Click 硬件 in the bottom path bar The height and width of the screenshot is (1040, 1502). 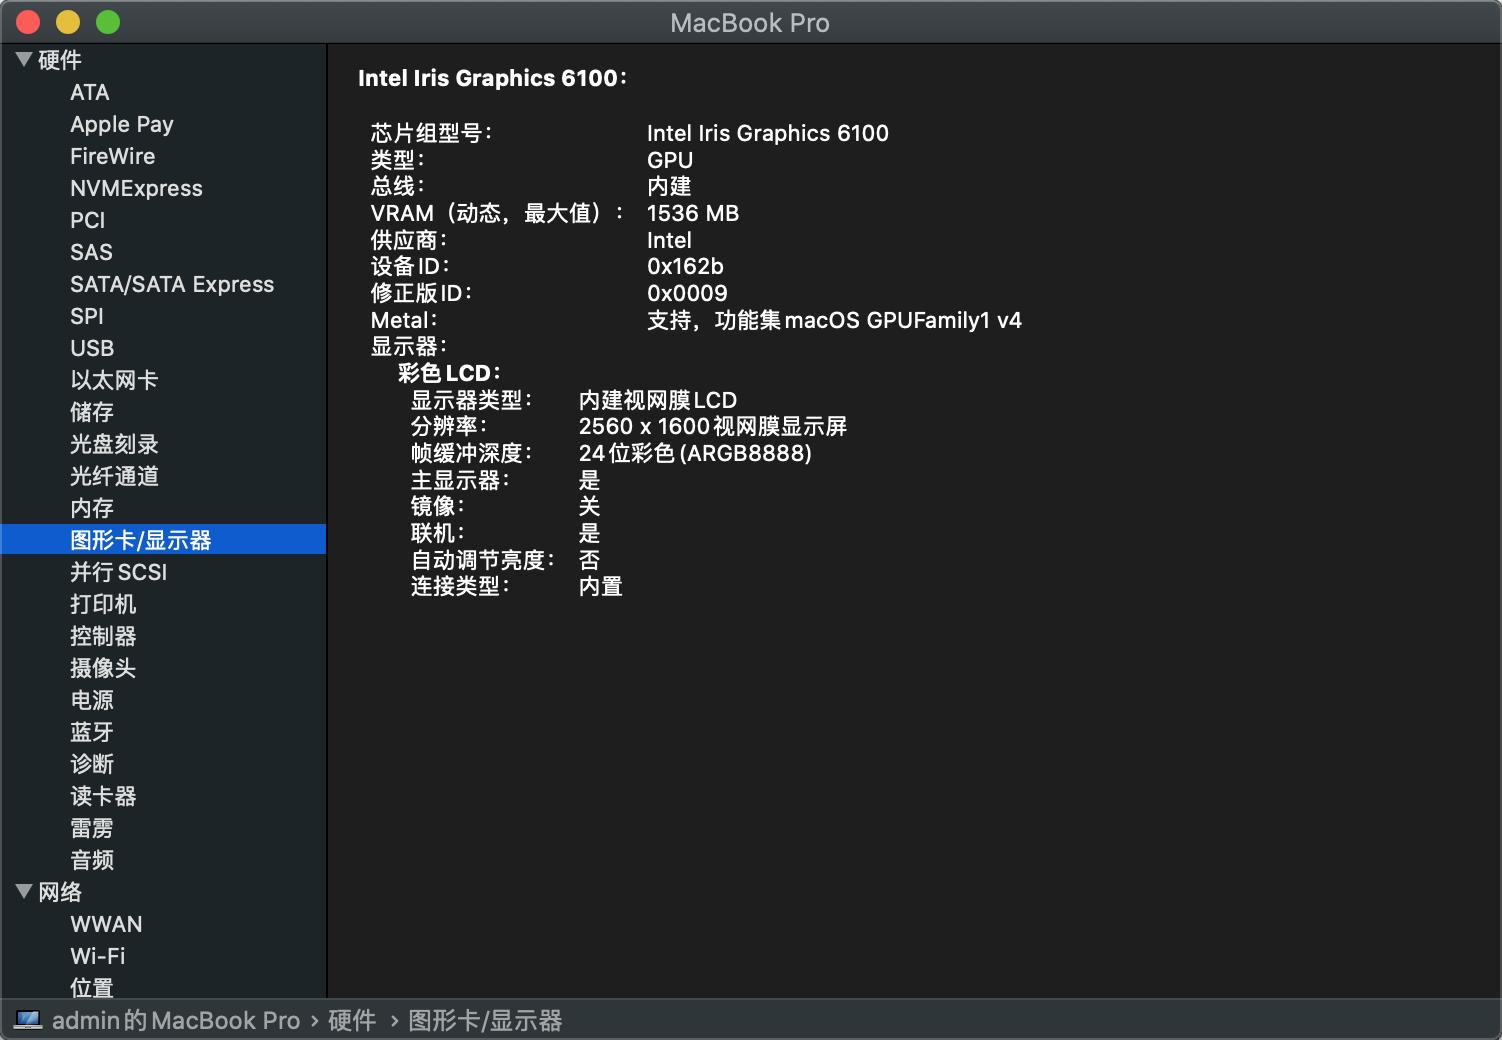pyautogui.click(x=352, y=1021)
